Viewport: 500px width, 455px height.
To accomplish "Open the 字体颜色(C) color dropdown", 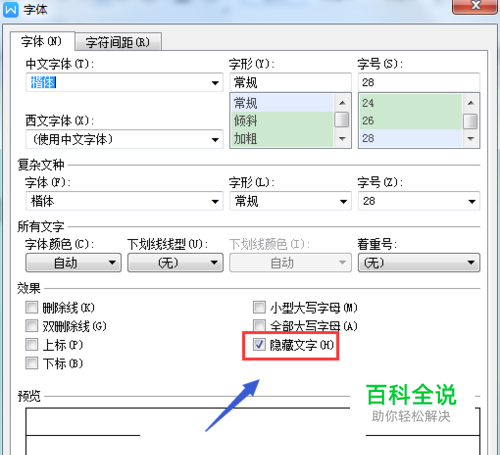I will [x=73, y=263].
